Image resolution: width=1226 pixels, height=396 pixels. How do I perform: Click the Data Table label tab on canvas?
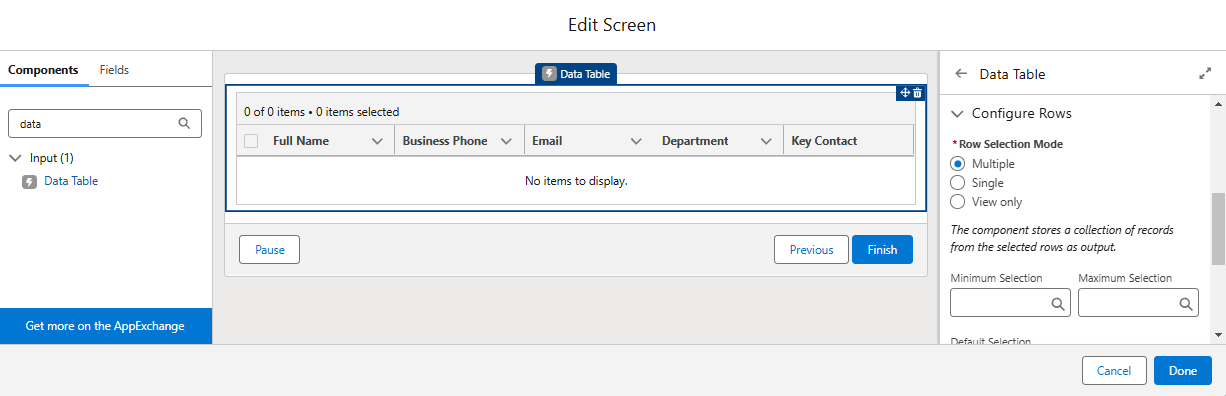click(576, 74)
